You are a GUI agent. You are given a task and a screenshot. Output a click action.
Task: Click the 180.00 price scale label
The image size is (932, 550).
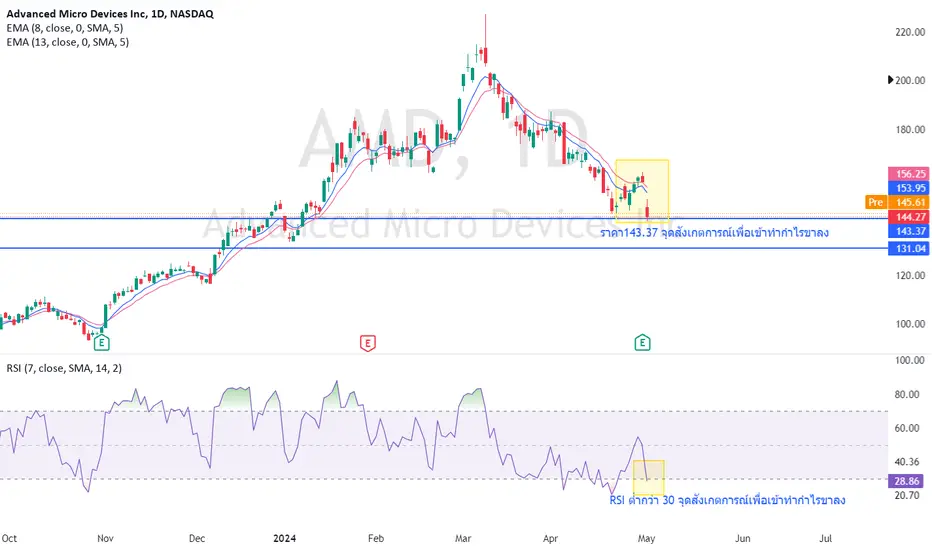click(x=910, y=130)
